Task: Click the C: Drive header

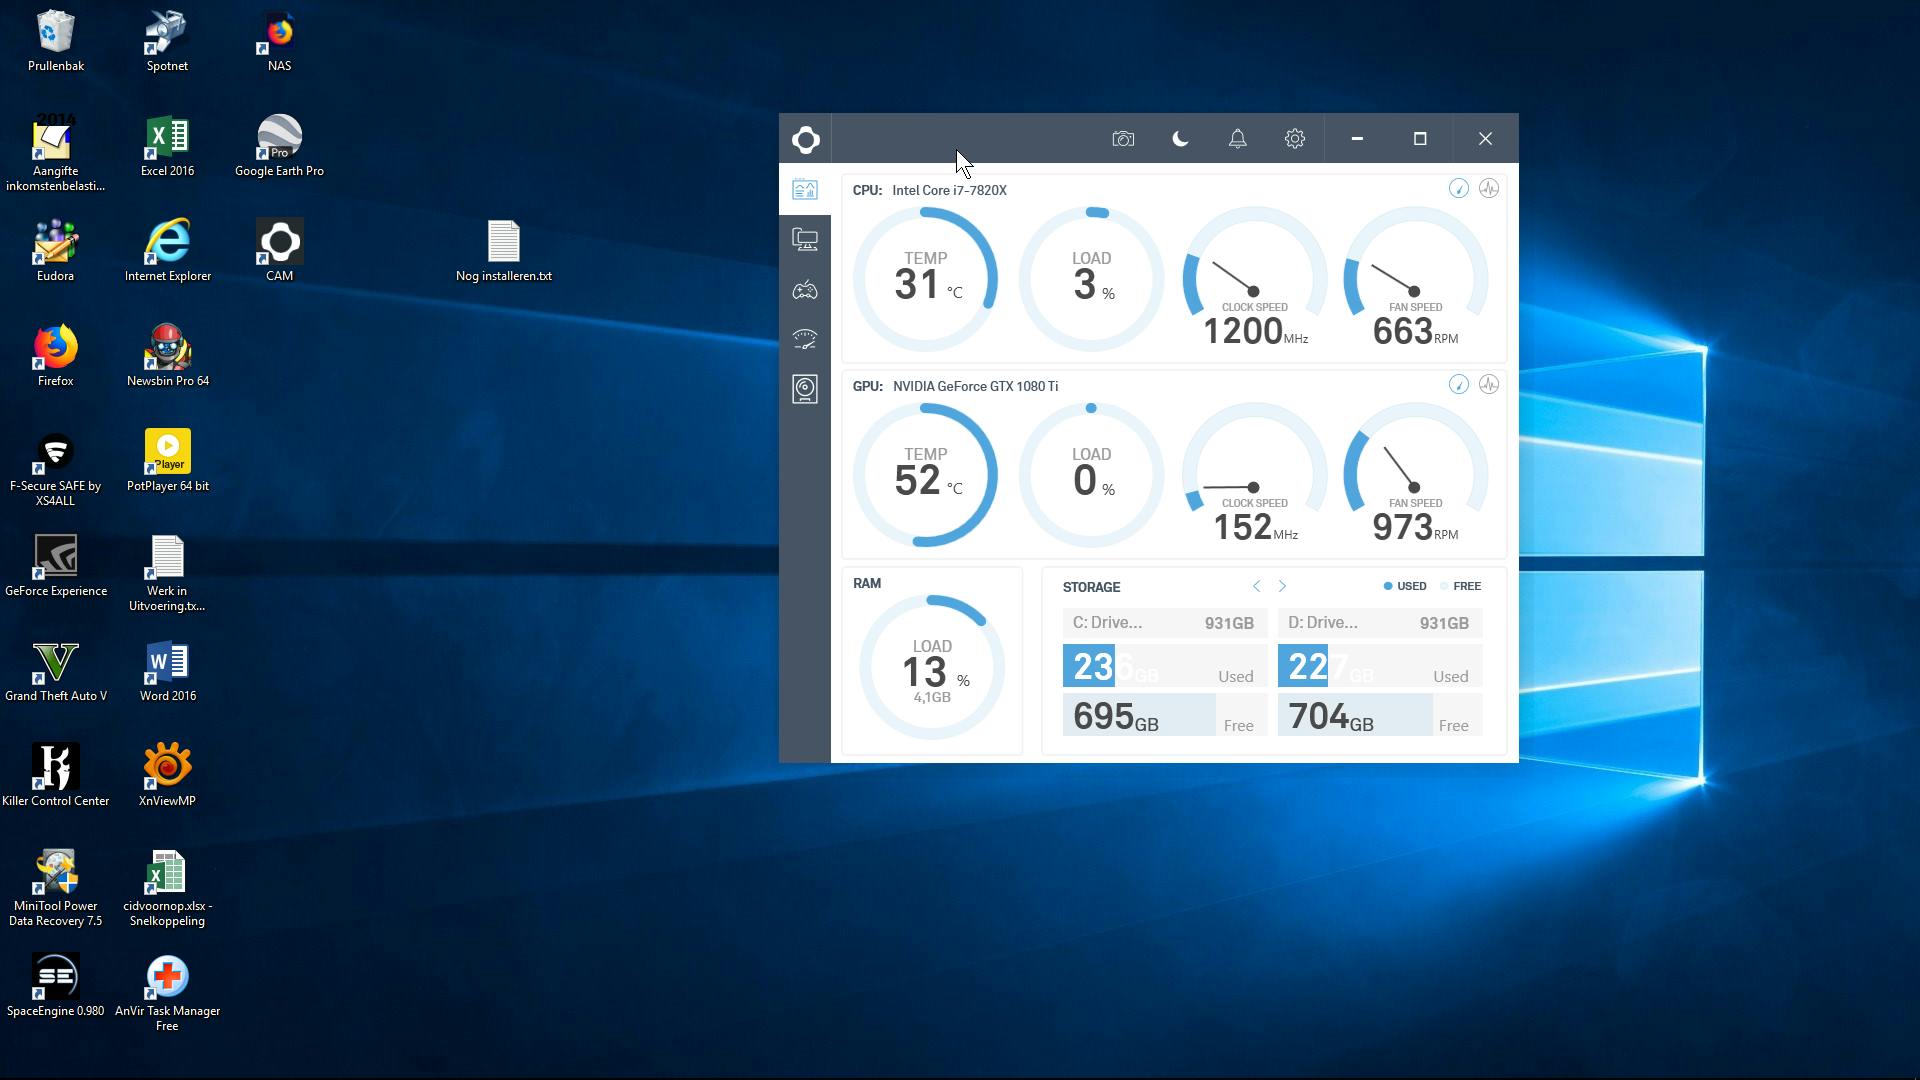Action: (x=1164, y=623)
